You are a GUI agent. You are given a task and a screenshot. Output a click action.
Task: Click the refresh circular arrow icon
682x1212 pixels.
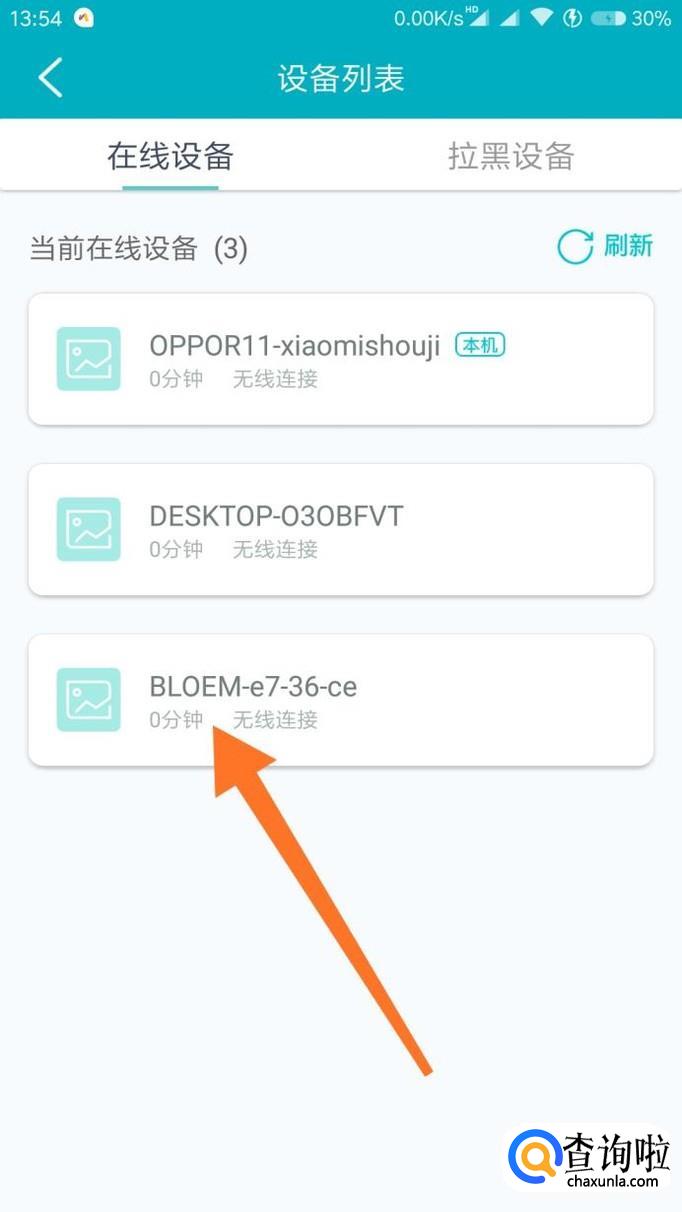point(575,247)
